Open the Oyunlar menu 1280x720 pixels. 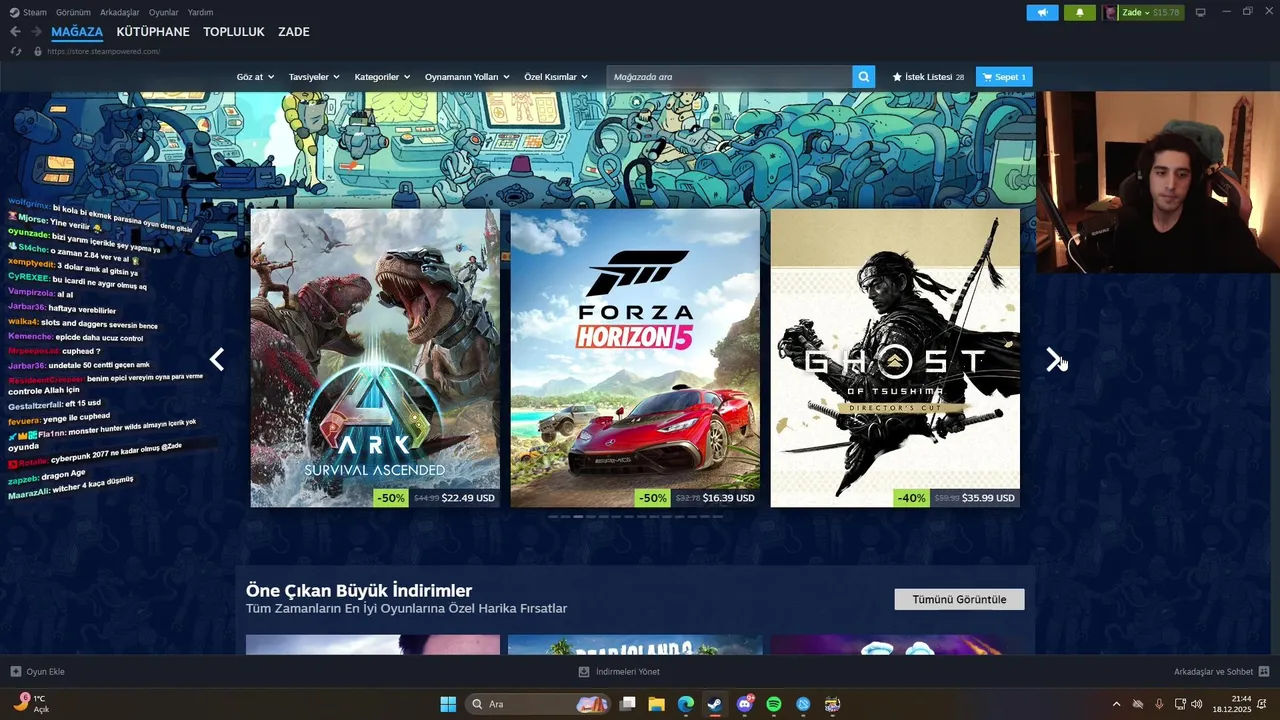tap(163, 12)
